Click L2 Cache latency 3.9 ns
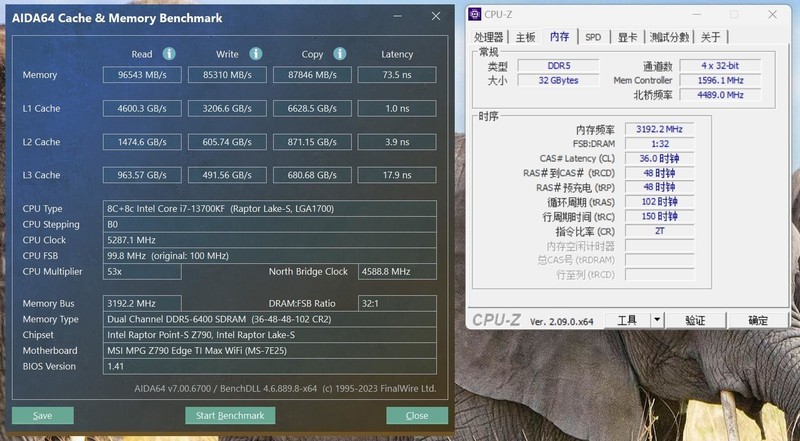The width and height of the screenshot is (800, 441). coord(397,142)
